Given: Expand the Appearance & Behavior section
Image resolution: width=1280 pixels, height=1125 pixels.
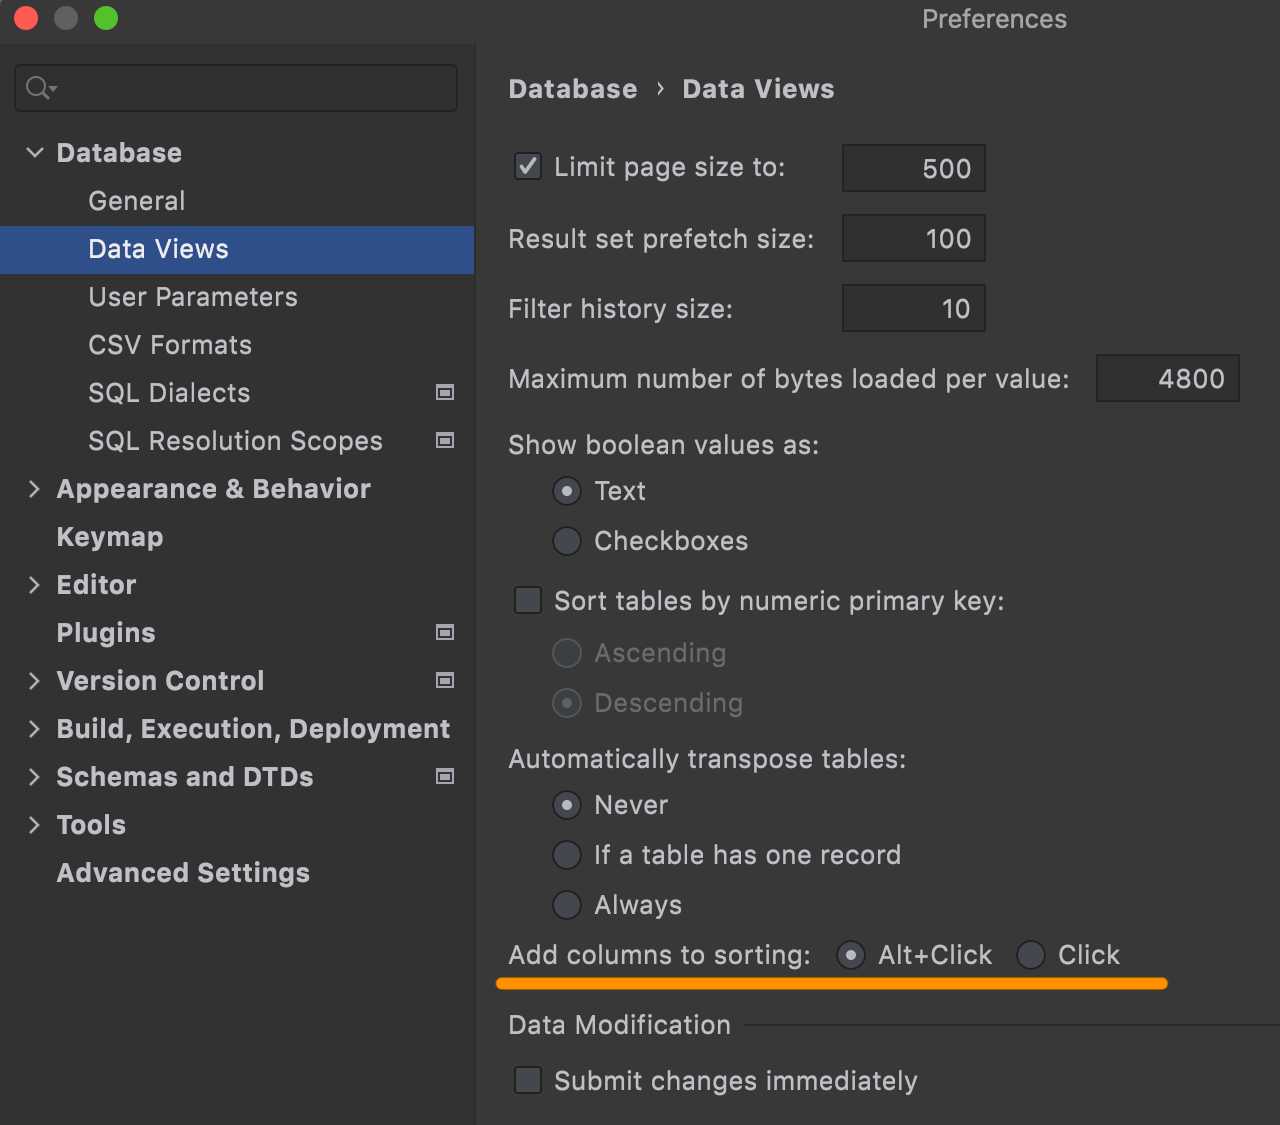Looking at the screenshot, I should click(x=35, y=489).
